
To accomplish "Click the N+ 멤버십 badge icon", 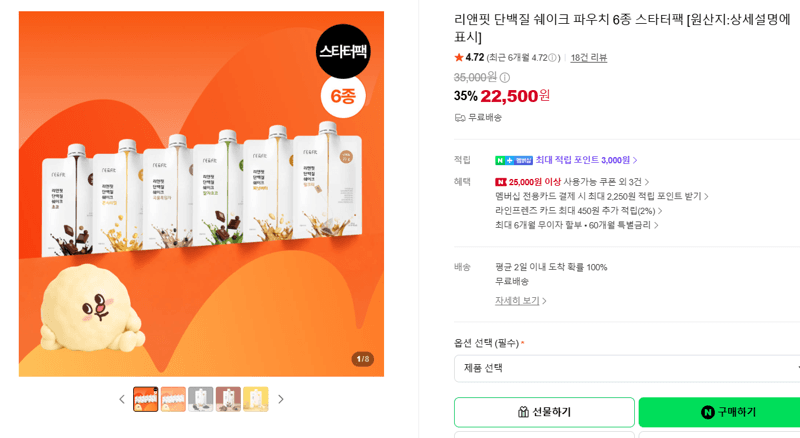I will 514,160.
